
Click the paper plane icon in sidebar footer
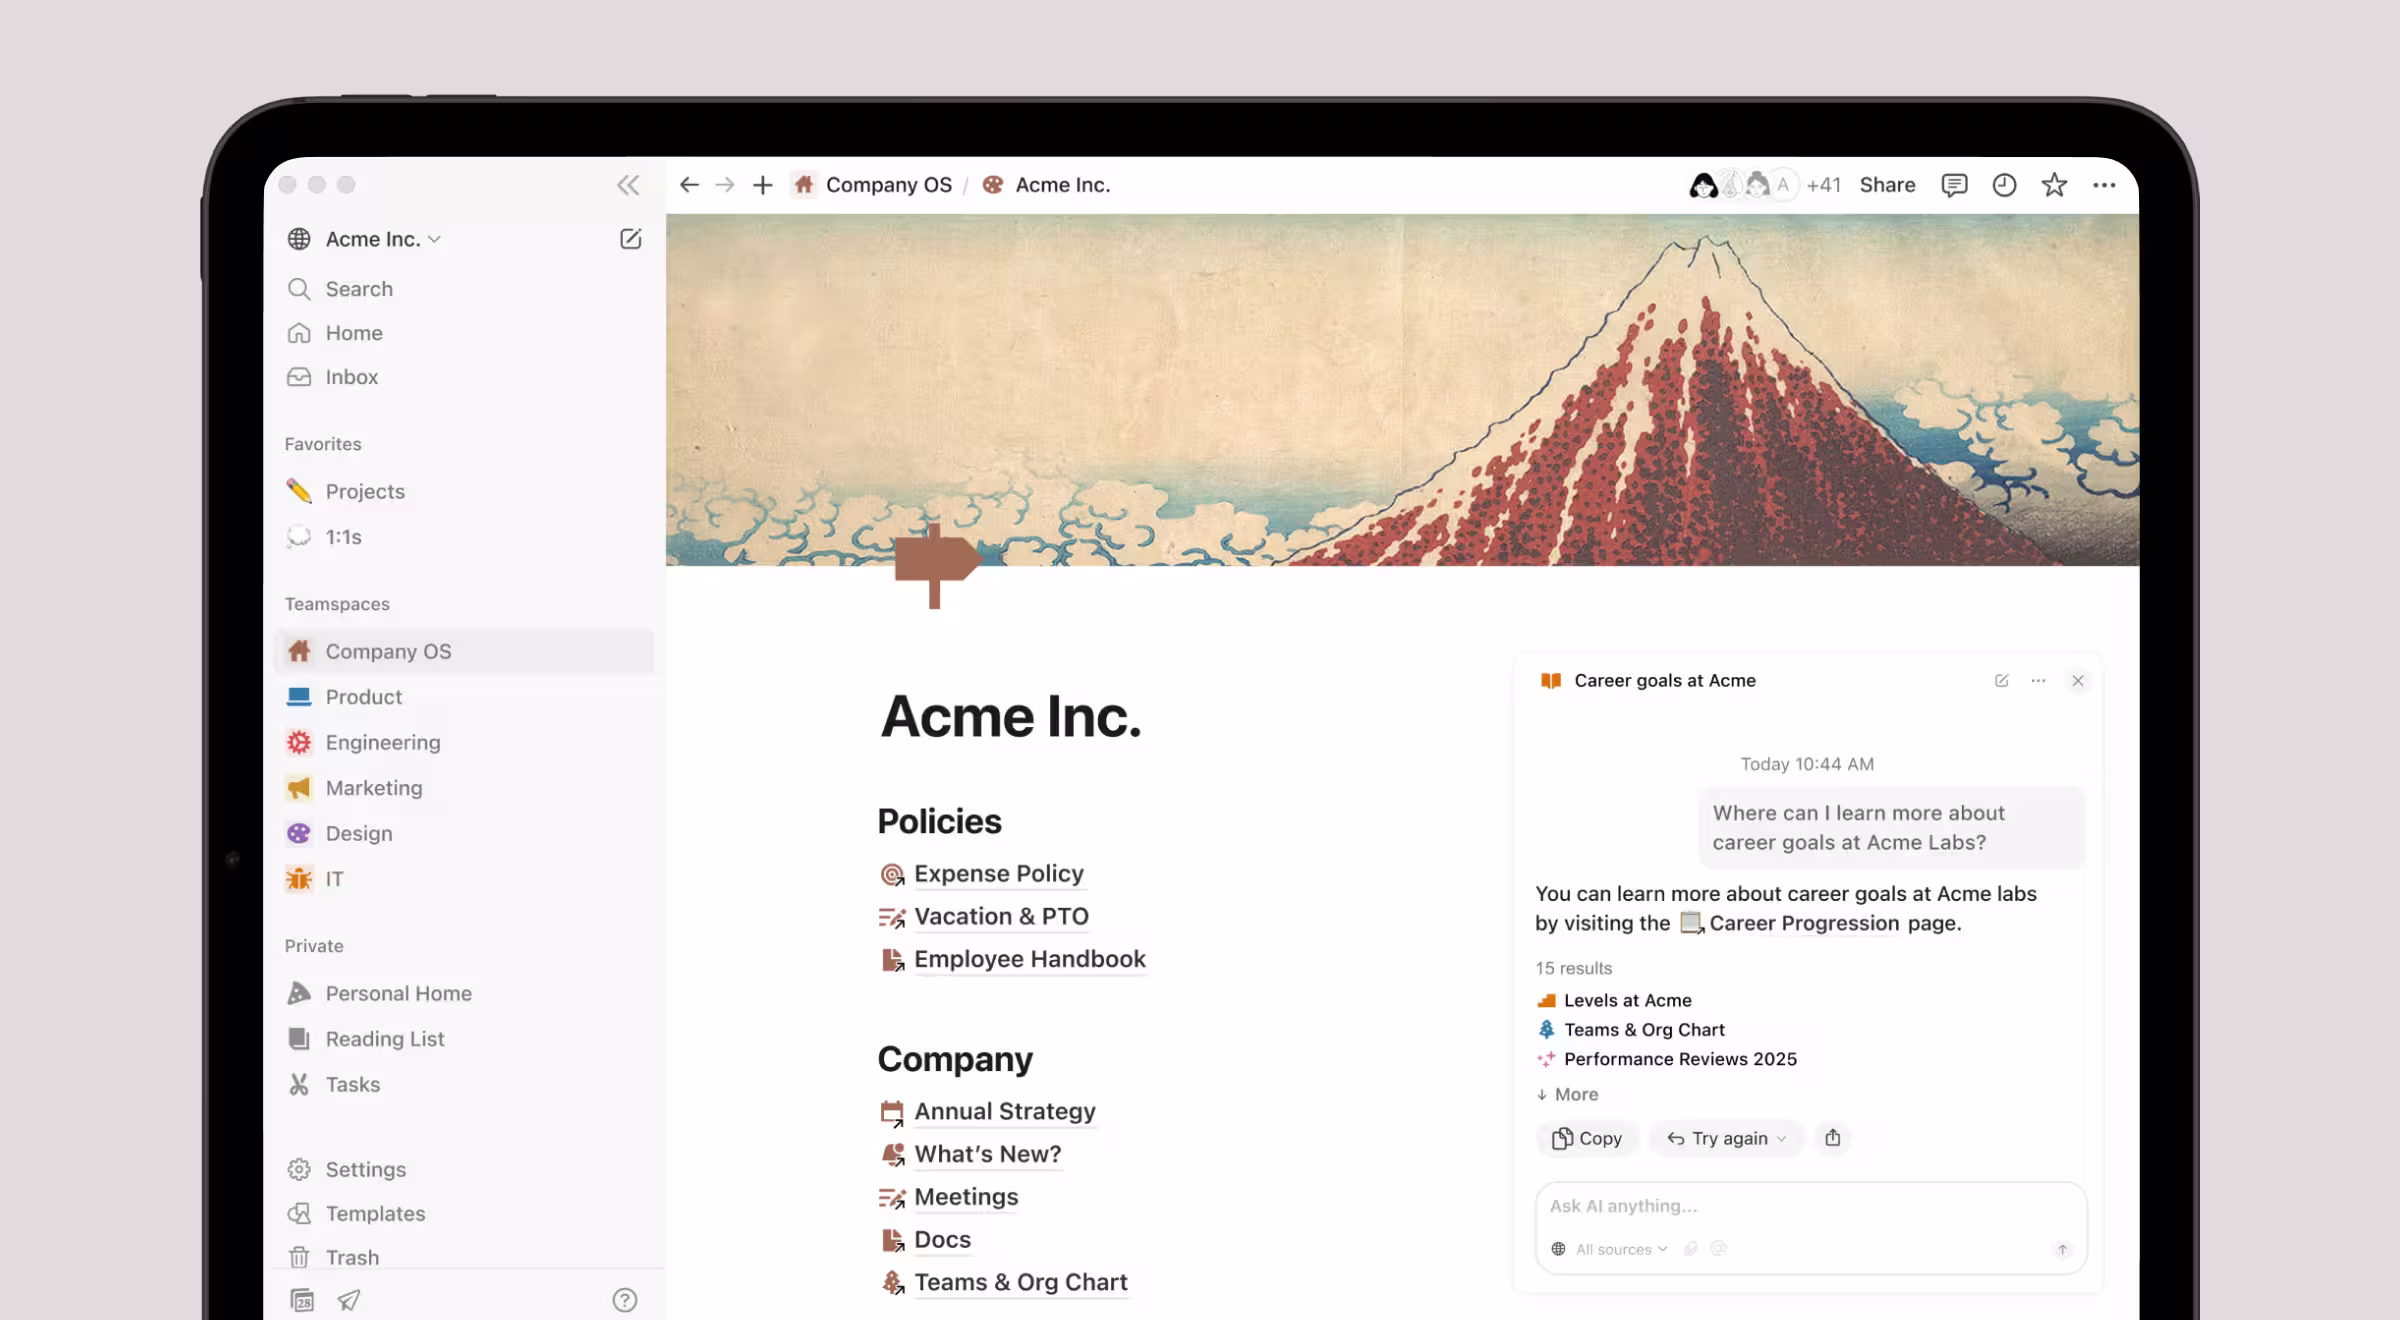[349, 1299]
